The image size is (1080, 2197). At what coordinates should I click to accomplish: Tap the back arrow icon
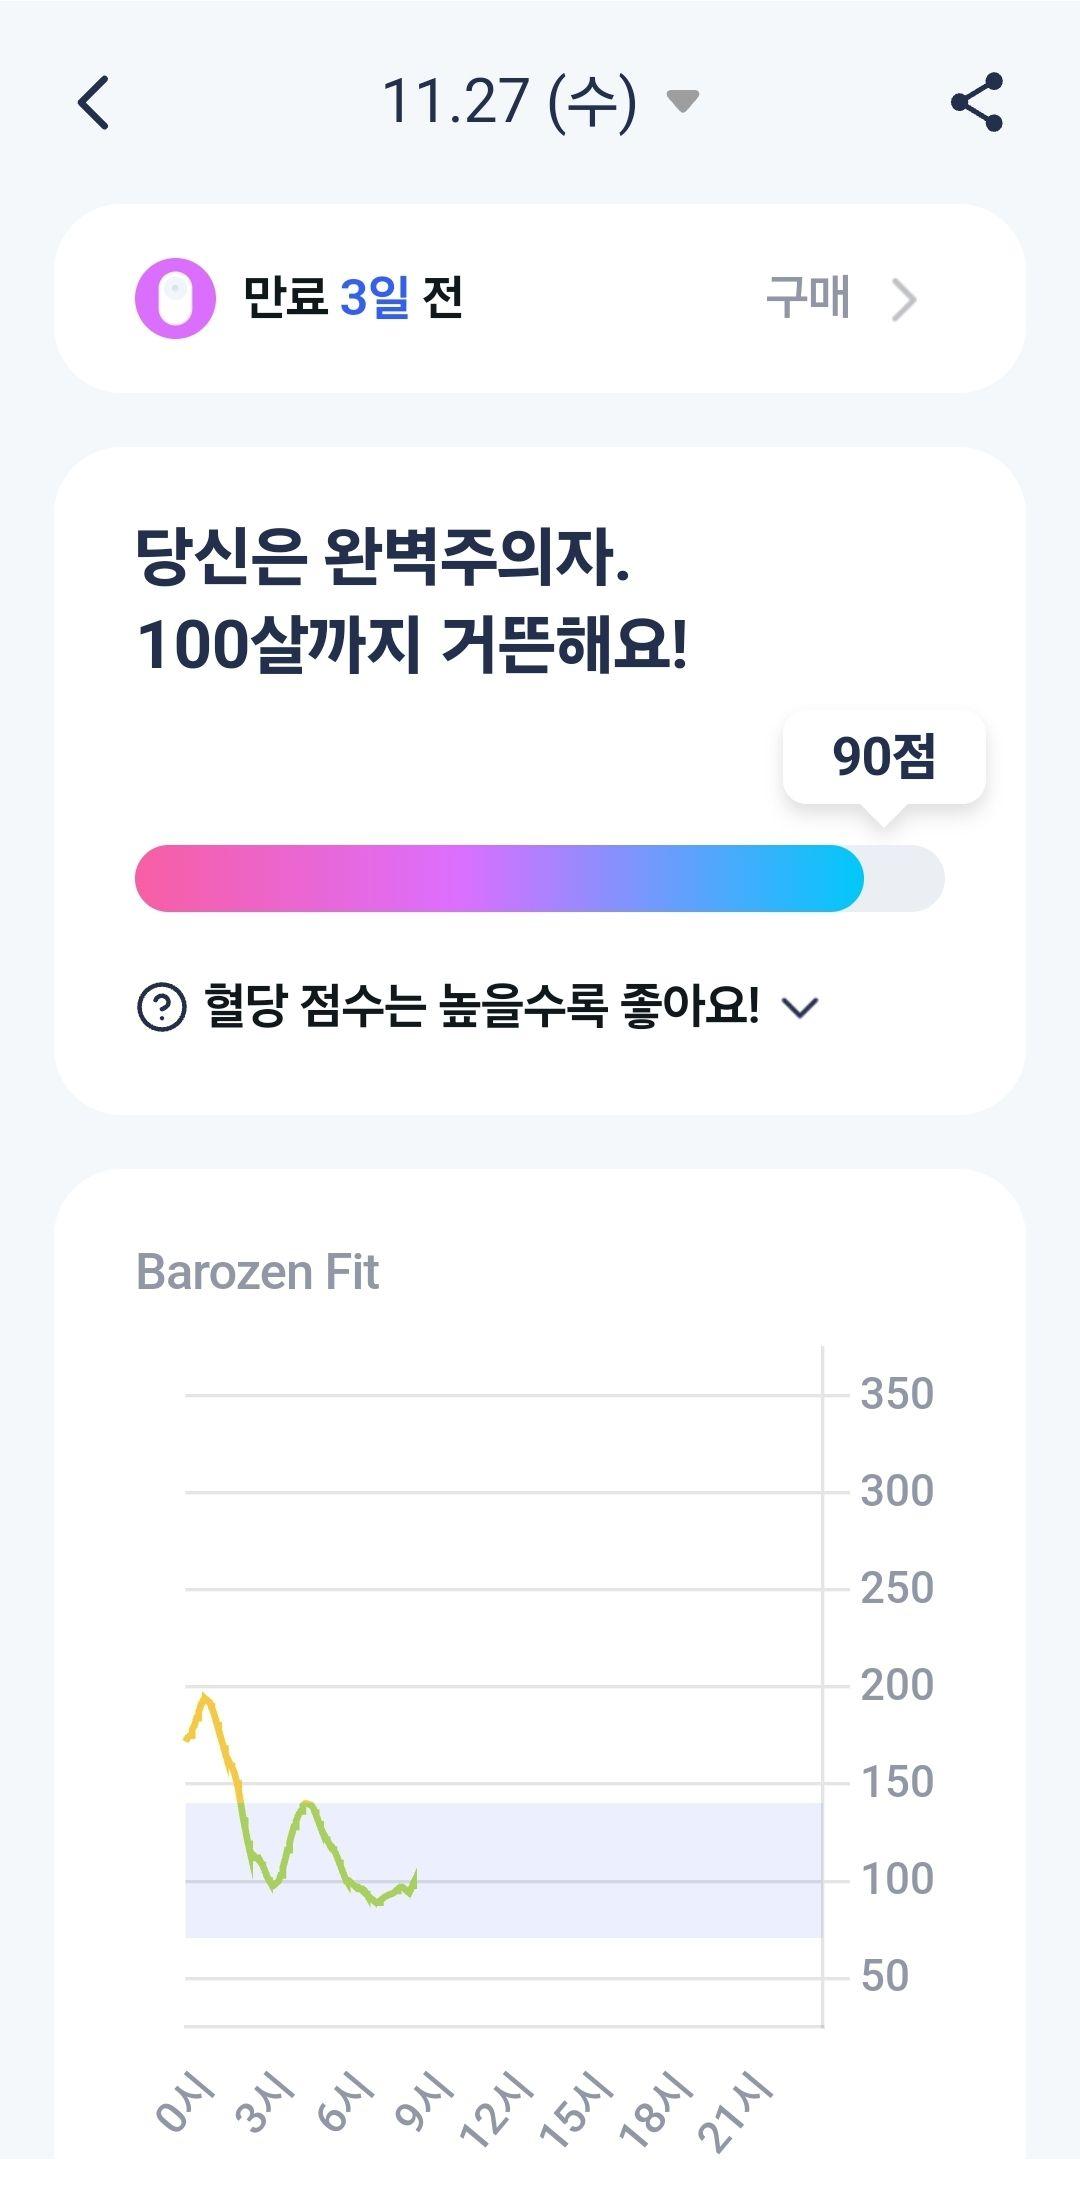(93, 102)
